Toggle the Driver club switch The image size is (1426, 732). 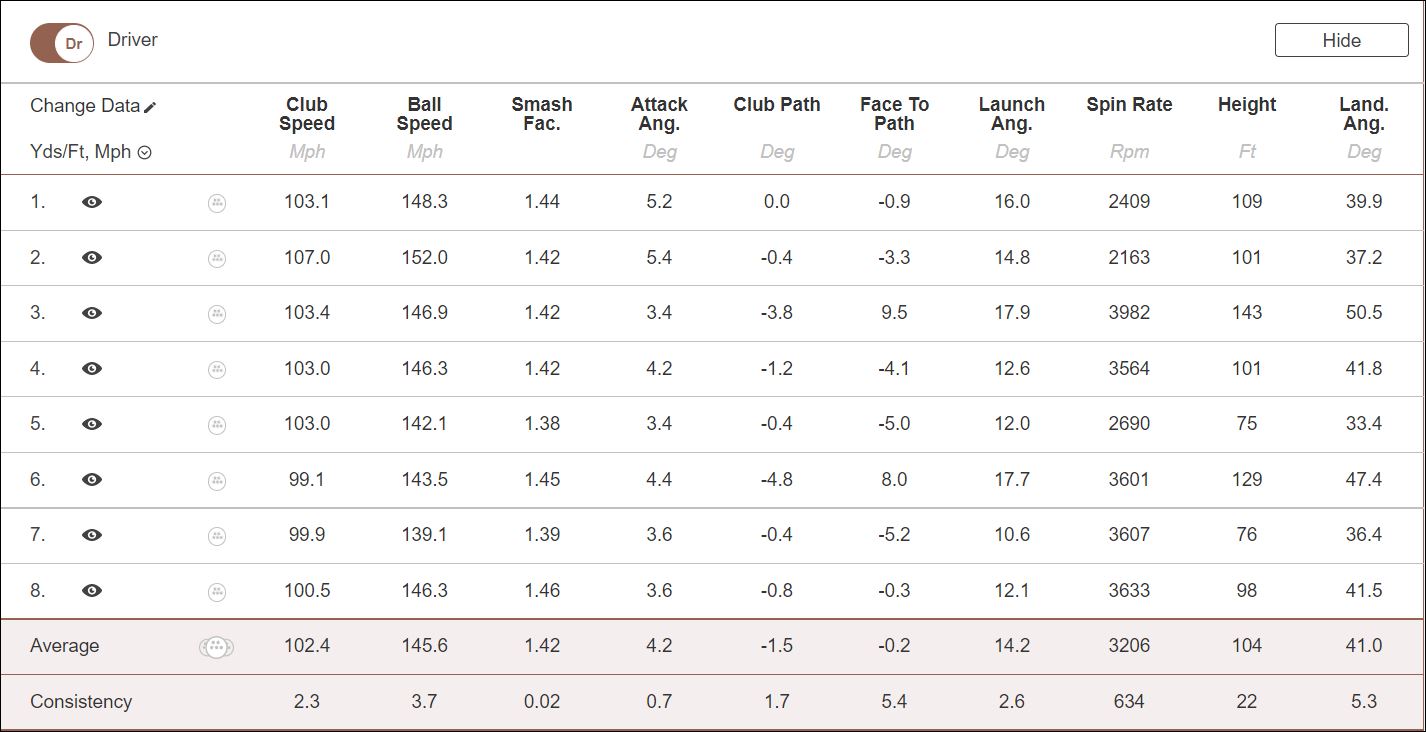click(x=62, y=44)
